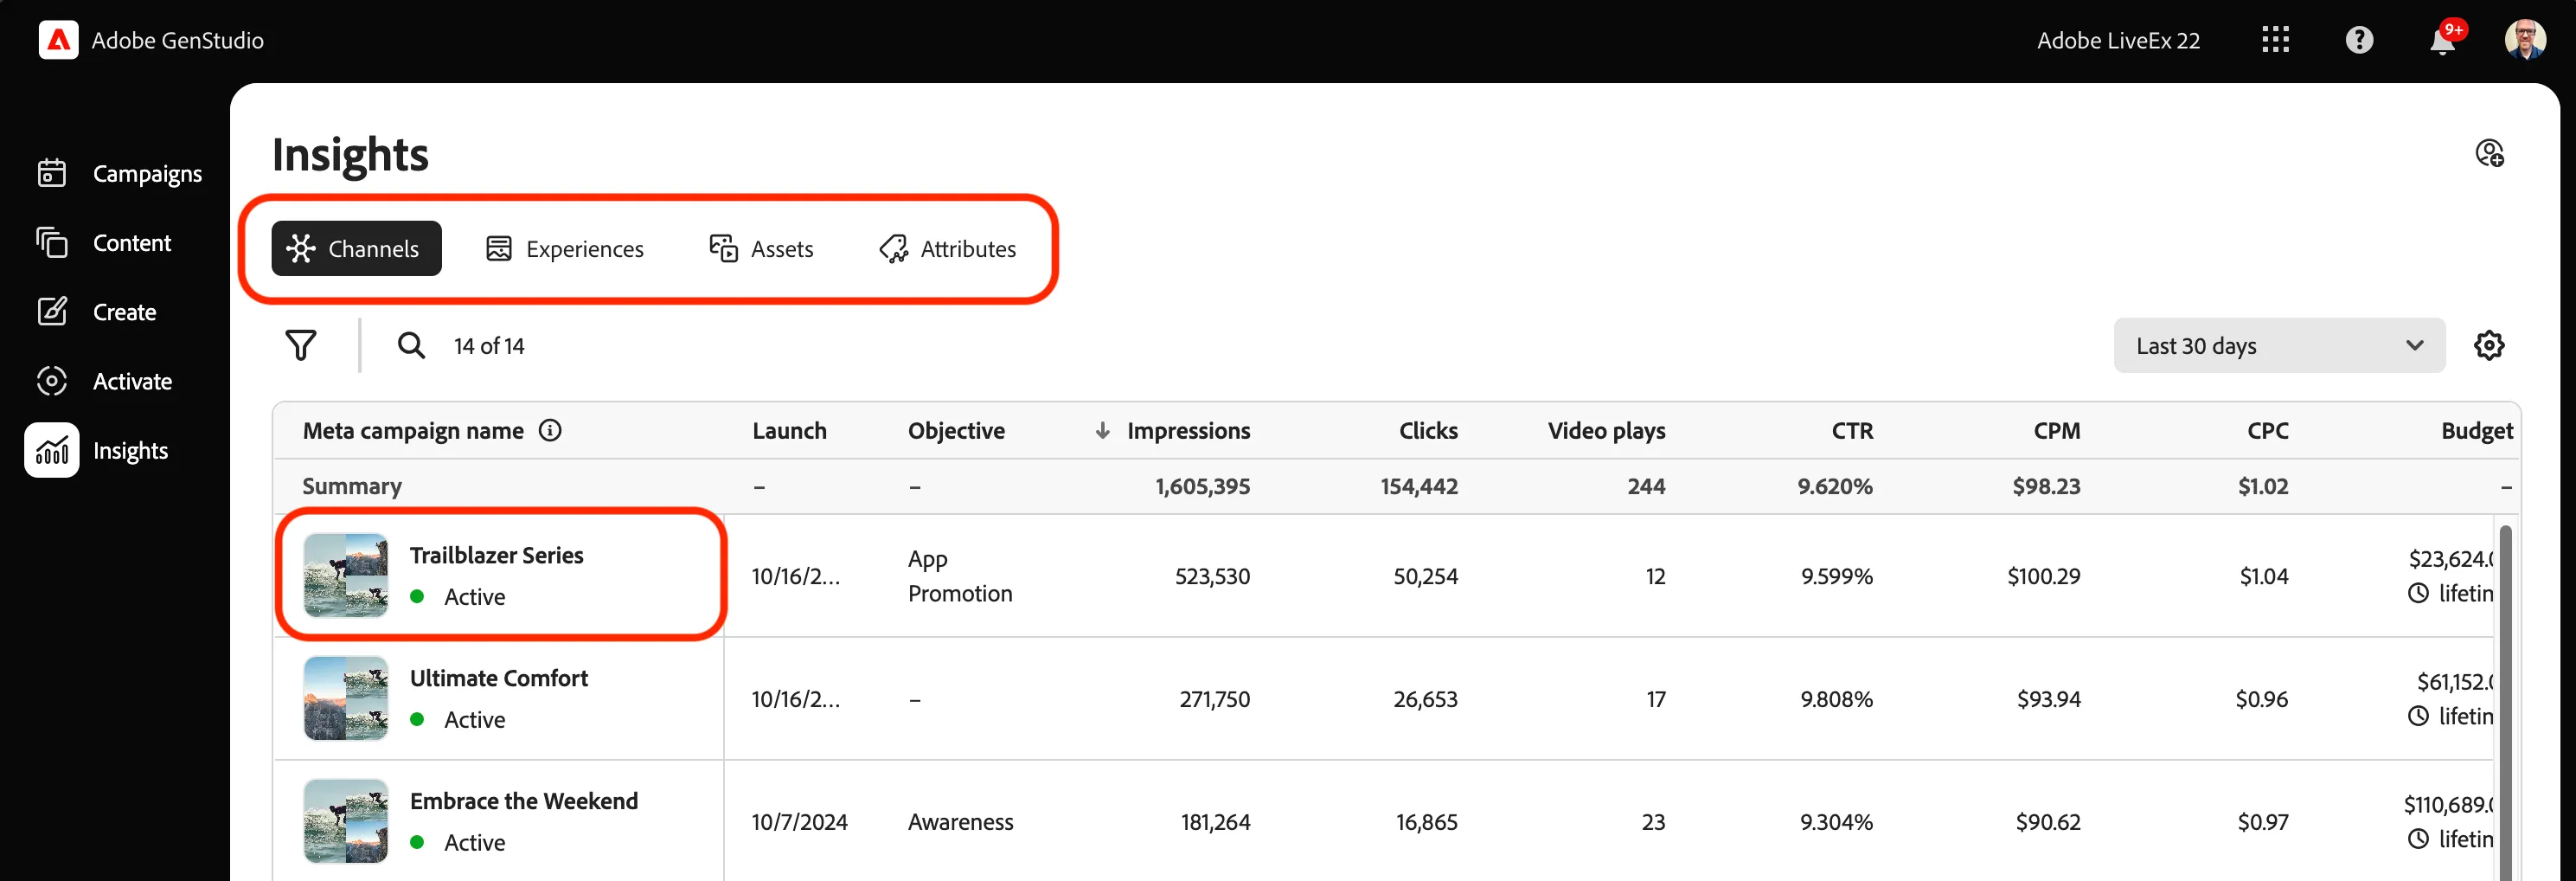Click the info icon beside Meta campaign name
This screenshot has width=2576, height=881.
pos(550,430)
